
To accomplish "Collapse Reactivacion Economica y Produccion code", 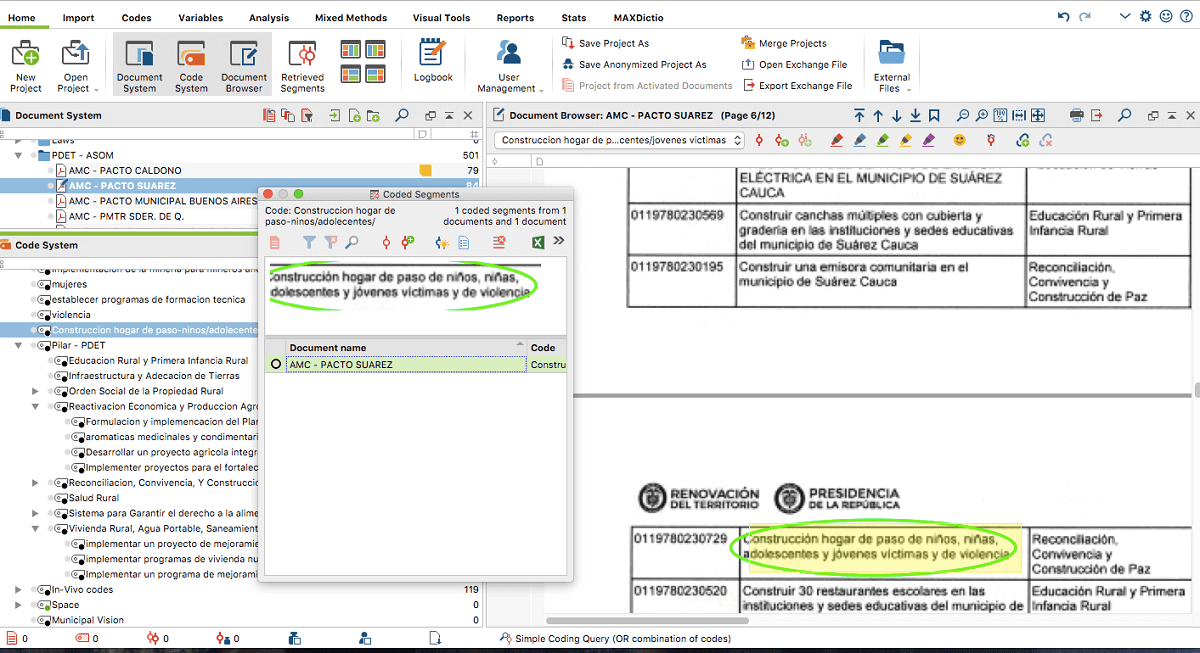I will coord(36,407).
